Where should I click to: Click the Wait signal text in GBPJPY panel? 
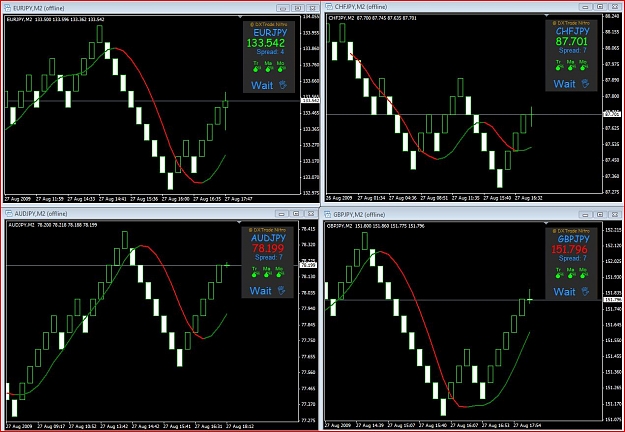[564, 292]
